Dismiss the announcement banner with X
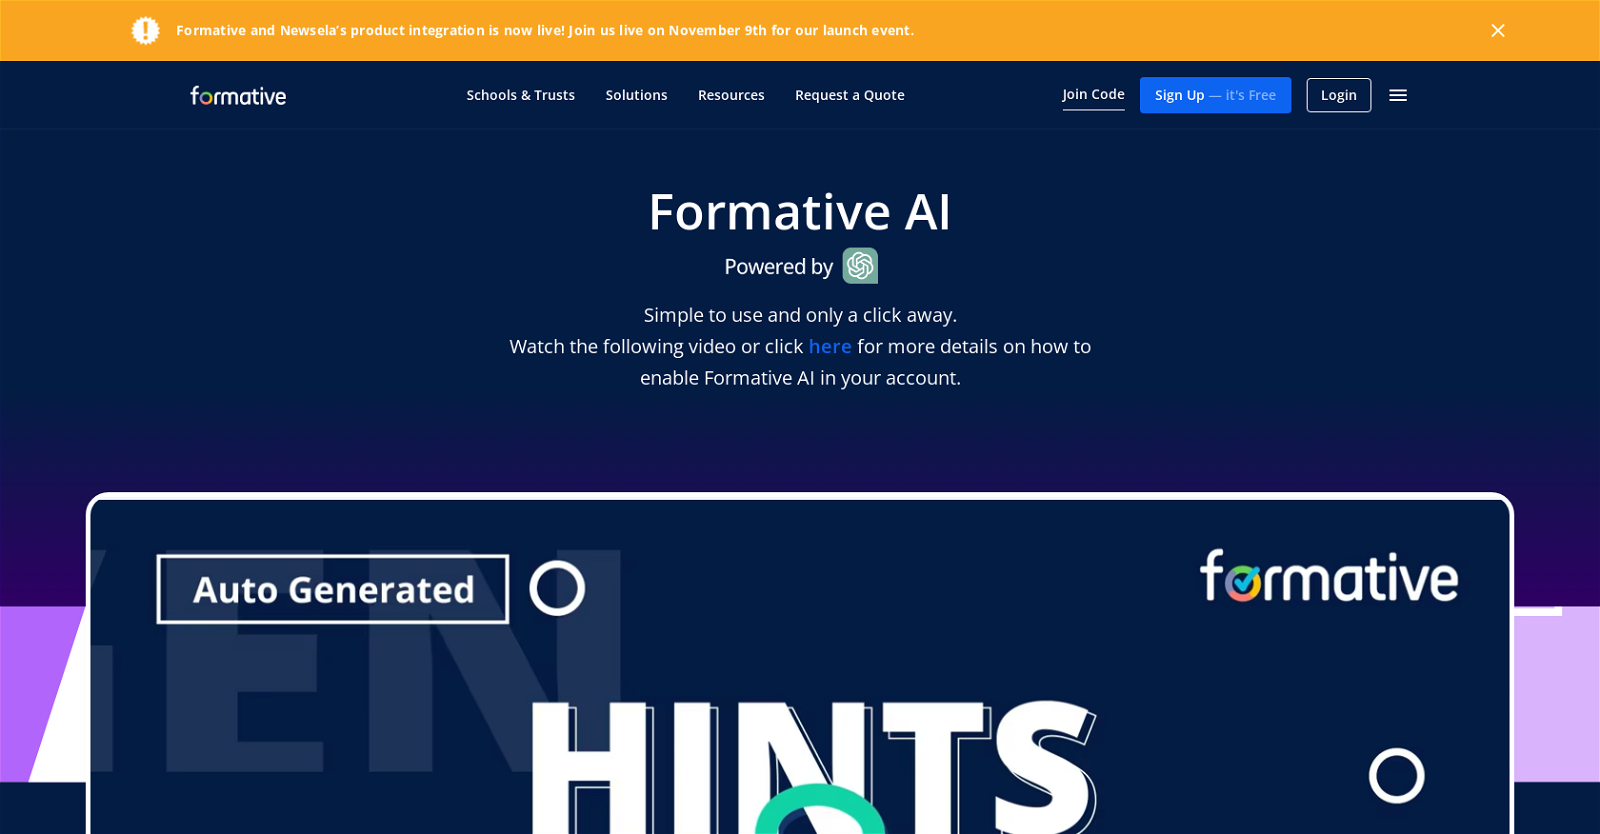The height and width of the screenshot is (834, 1600). tap(1498, 30)
